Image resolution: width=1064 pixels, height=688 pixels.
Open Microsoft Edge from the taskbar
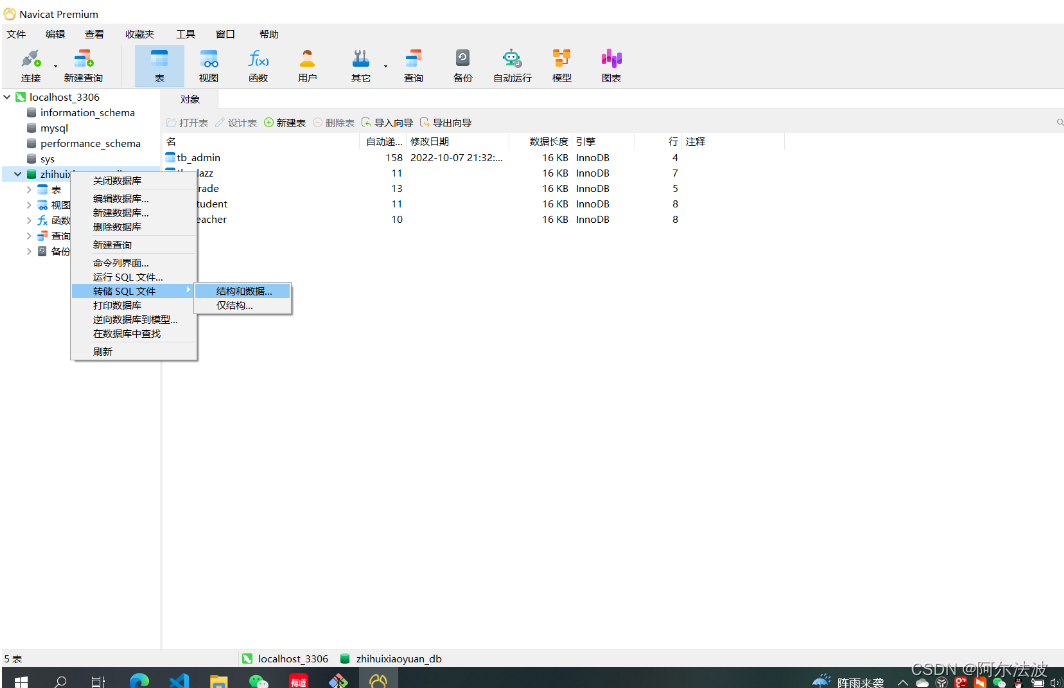(139, 681)
